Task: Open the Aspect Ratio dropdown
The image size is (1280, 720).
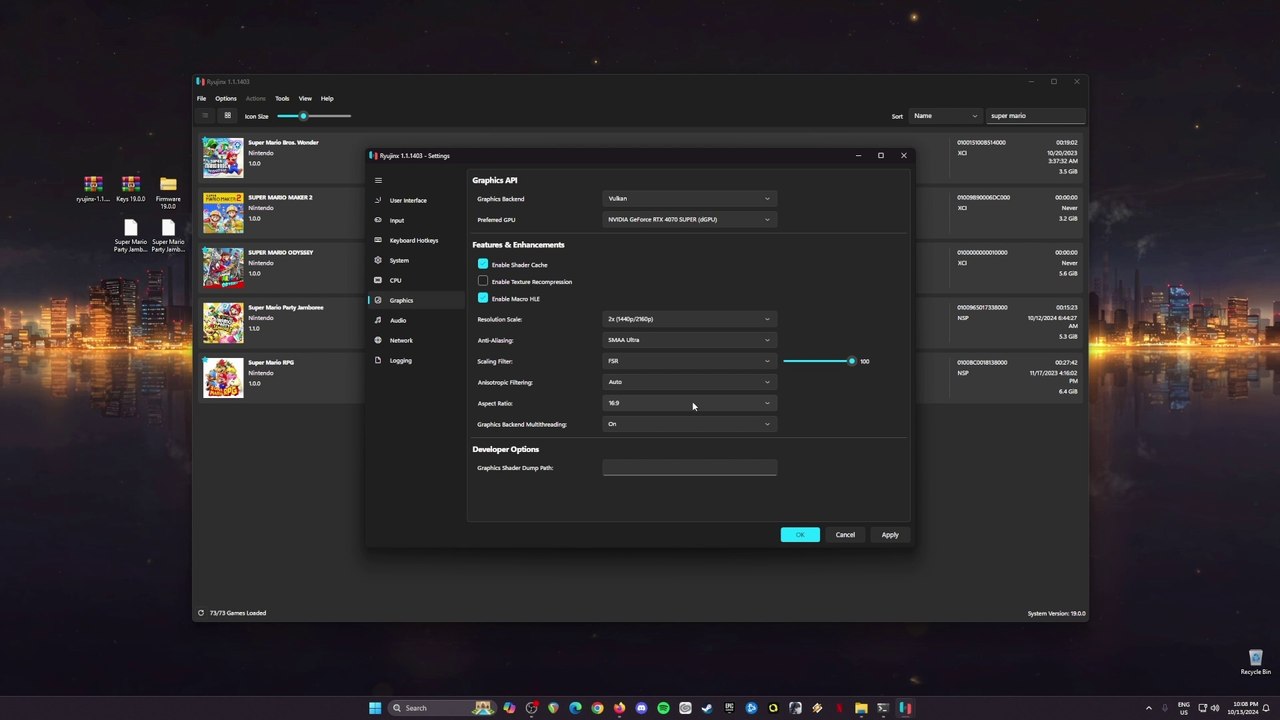Action: click(x=689, y=403)
